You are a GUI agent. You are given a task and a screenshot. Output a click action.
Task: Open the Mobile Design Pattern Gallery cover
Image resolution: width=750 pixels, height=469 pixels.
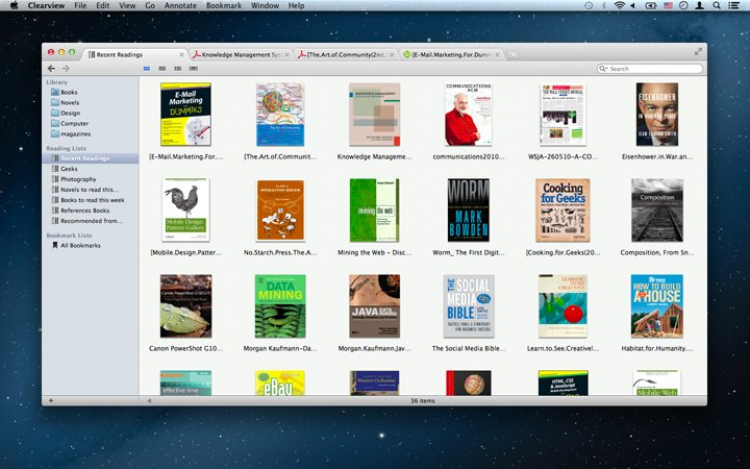(186, 210)
